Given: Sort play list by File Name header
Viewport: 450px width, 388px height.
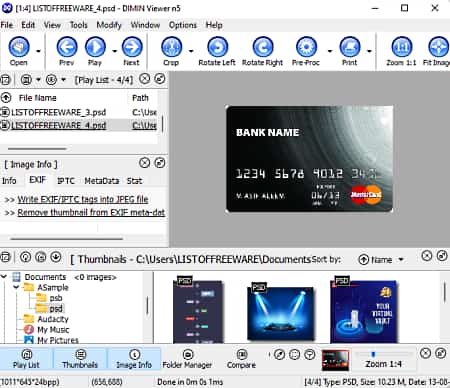Looking at the screenshot, I should [x=37, y=98].
